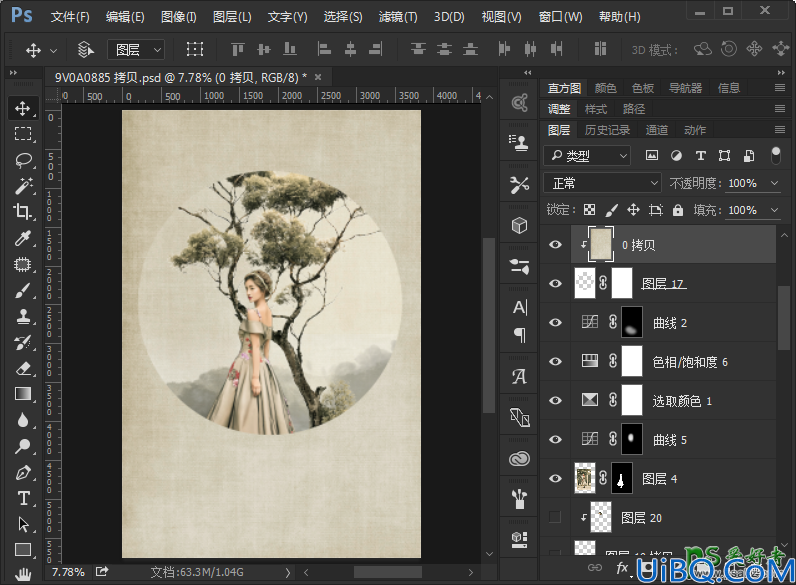The height and width of the screenshot is (585, 796).
Task: Open the Move tool preset picker arrow
Action: coord(53,50)
